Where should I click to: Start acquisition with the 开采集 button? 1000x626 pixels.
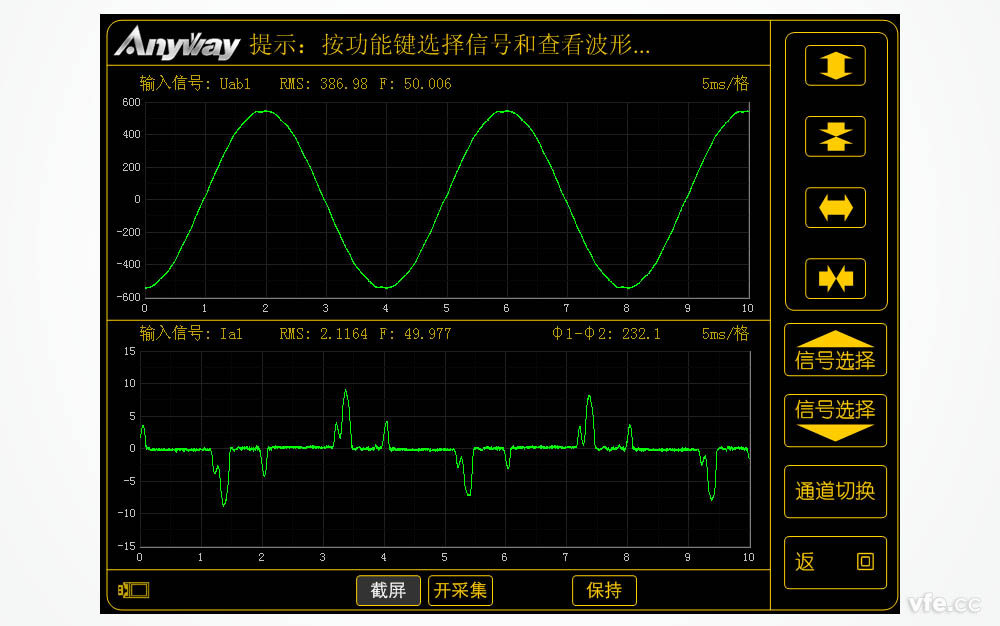click(460, 590)
